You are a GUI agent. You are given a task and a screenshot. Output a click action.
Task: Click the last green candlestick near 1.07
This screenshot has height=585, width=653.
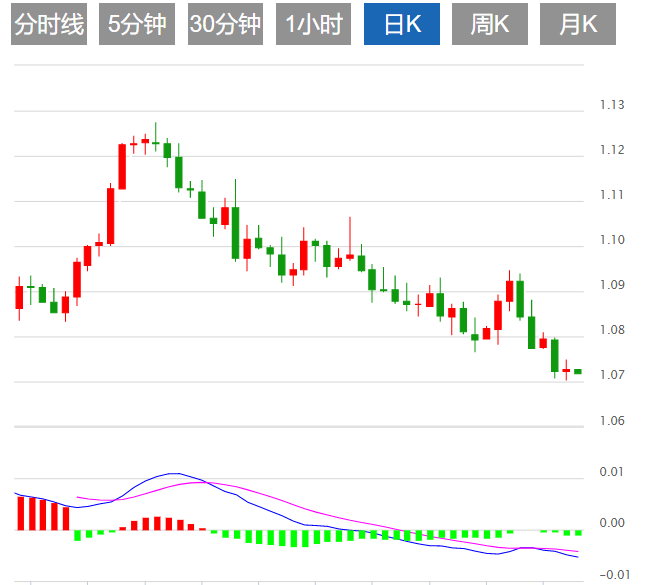pyautogui.click(x=578, y=371)
